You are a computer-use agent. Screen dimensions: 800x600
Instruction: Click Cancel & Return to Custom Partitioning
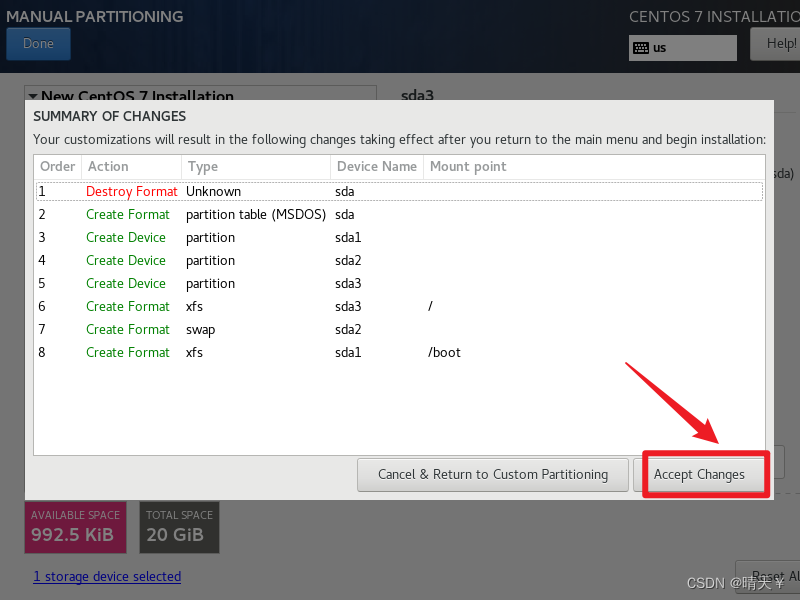pyautogui.click(x=493, y=474)
